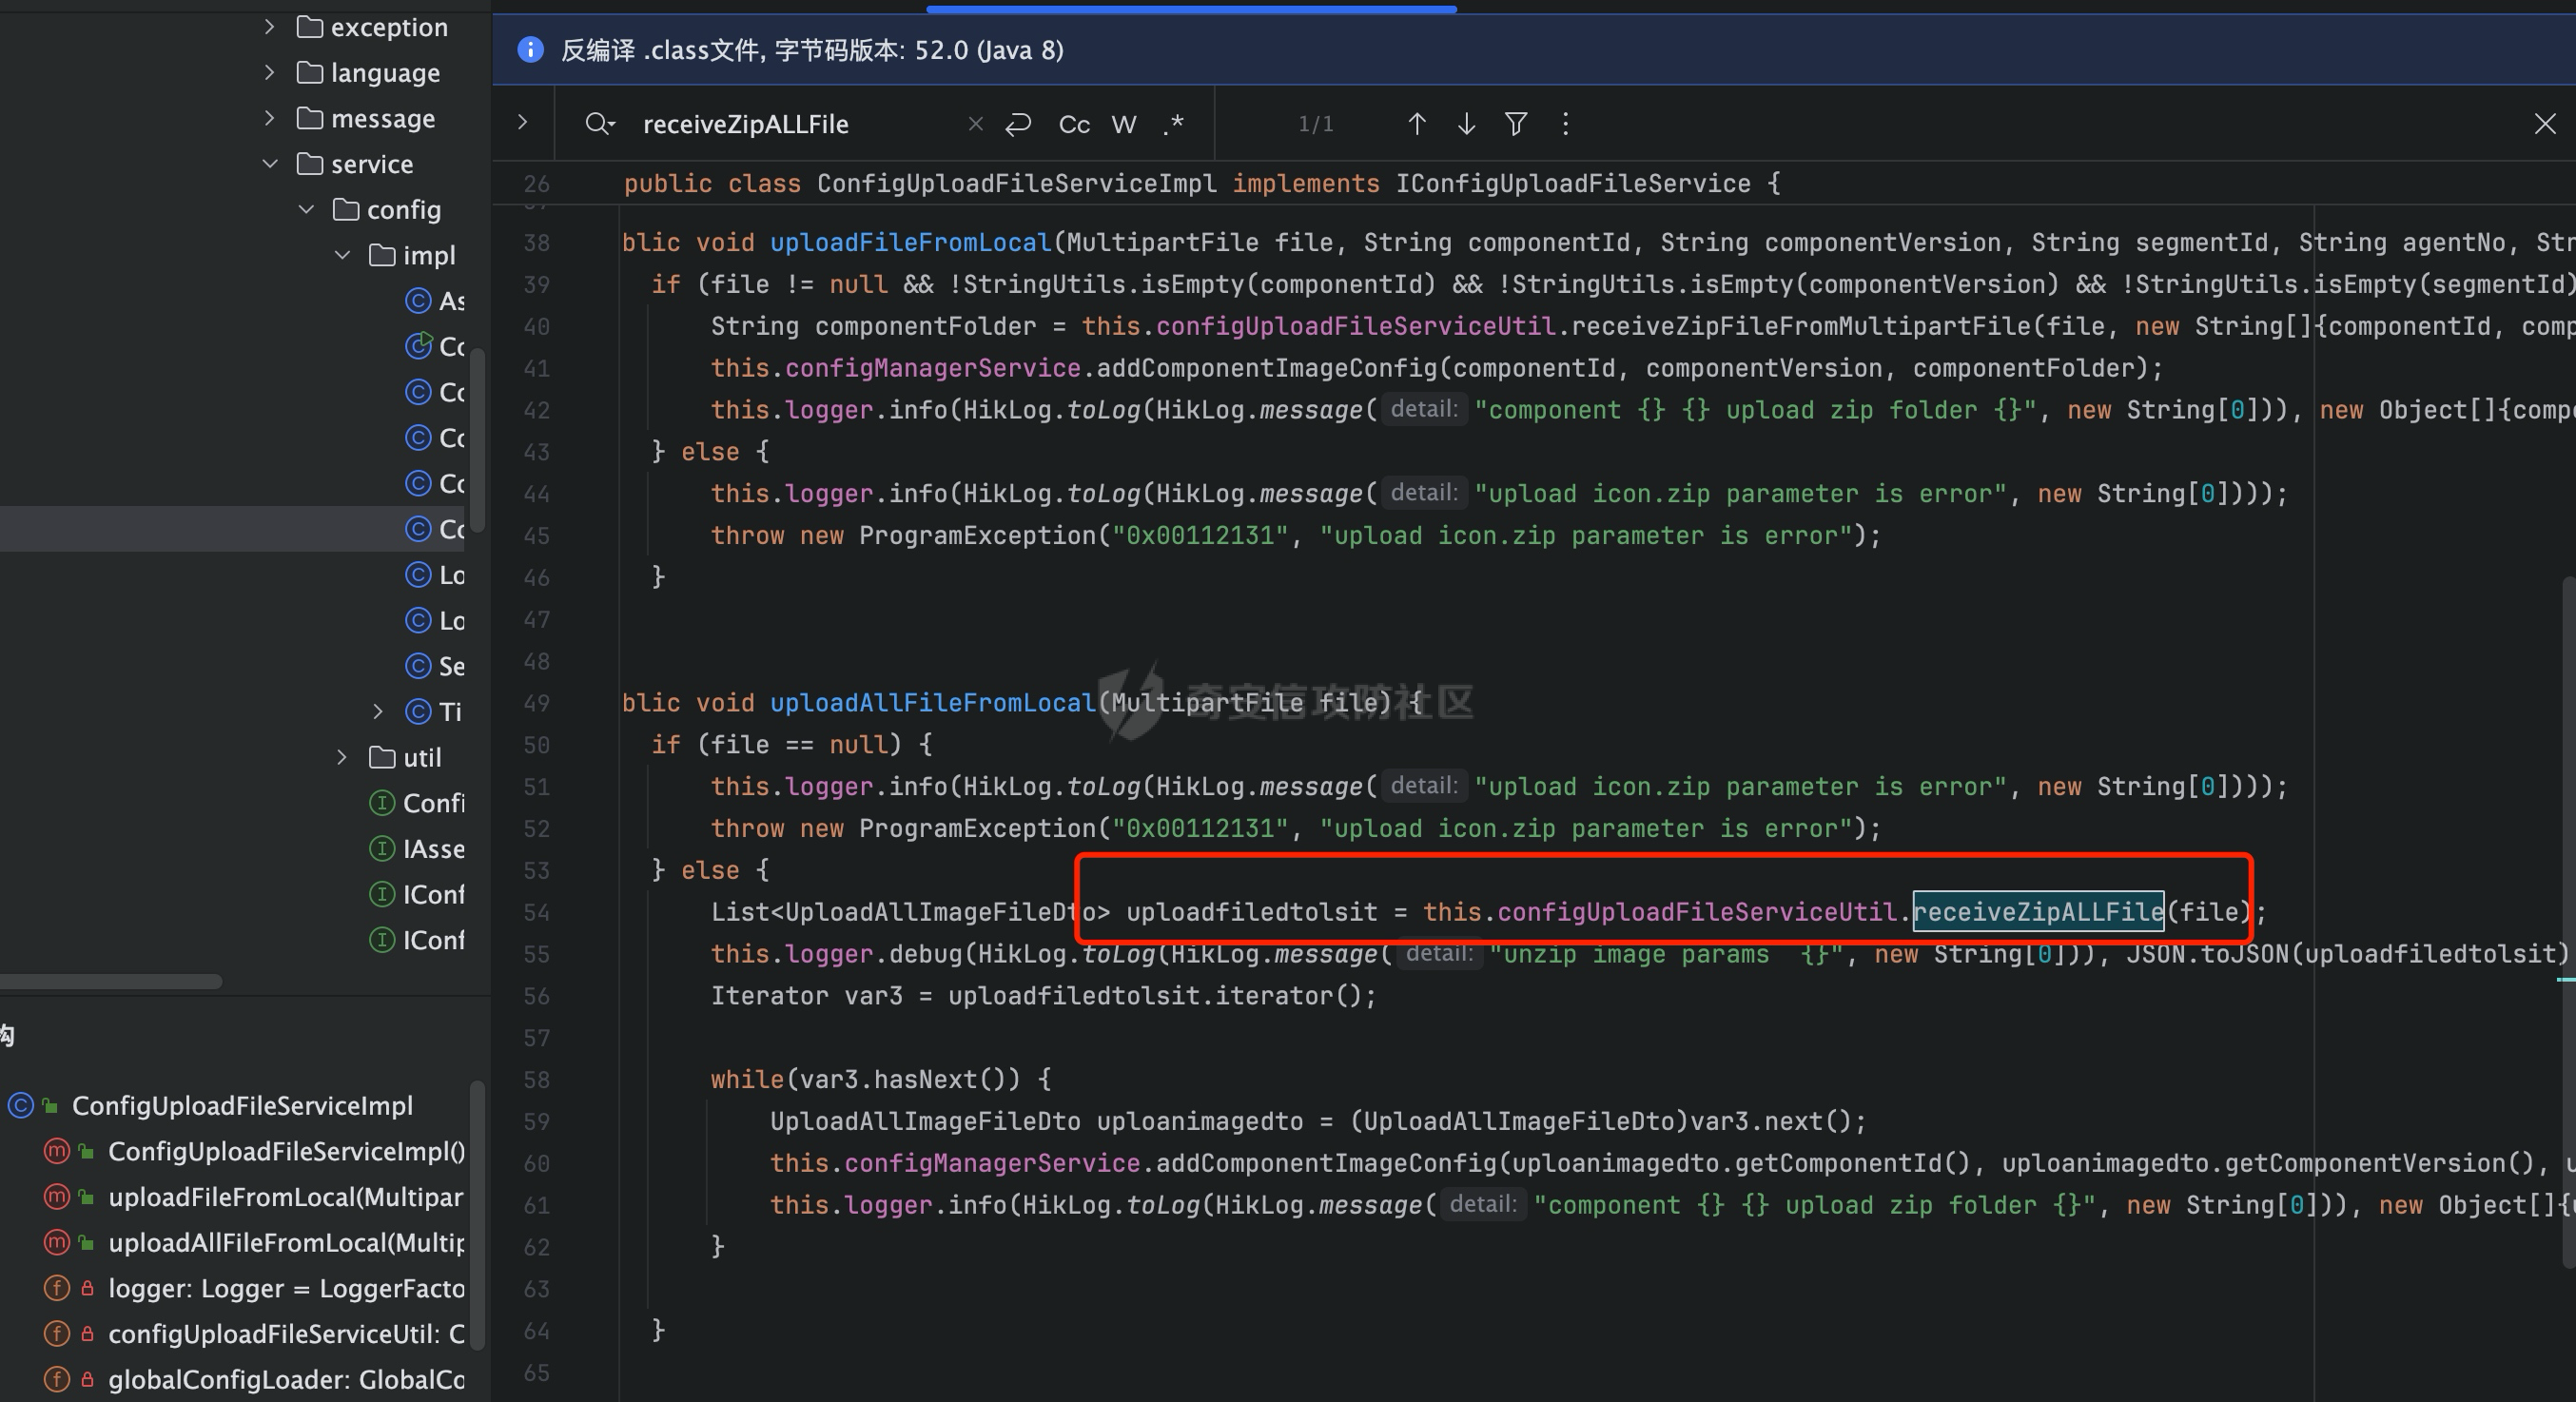2576x1402 pixels.
Task: Expand the Ti class node
Action: click(x=378, y=711)
